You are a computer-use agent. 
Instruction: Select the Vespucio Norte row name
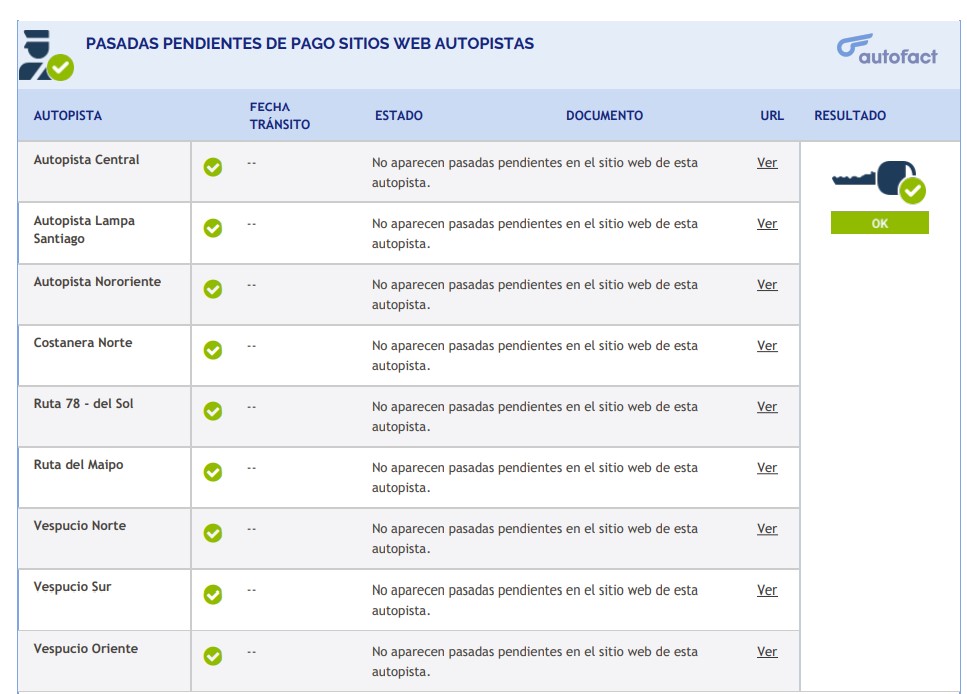point(80,526)
